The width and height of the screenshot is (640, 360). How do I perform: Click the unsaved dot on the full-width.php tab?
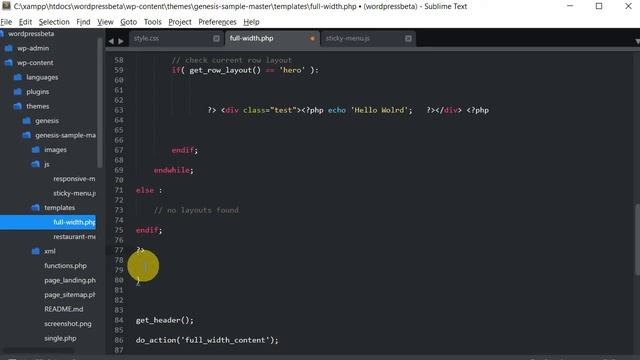[x=312, y=38]
